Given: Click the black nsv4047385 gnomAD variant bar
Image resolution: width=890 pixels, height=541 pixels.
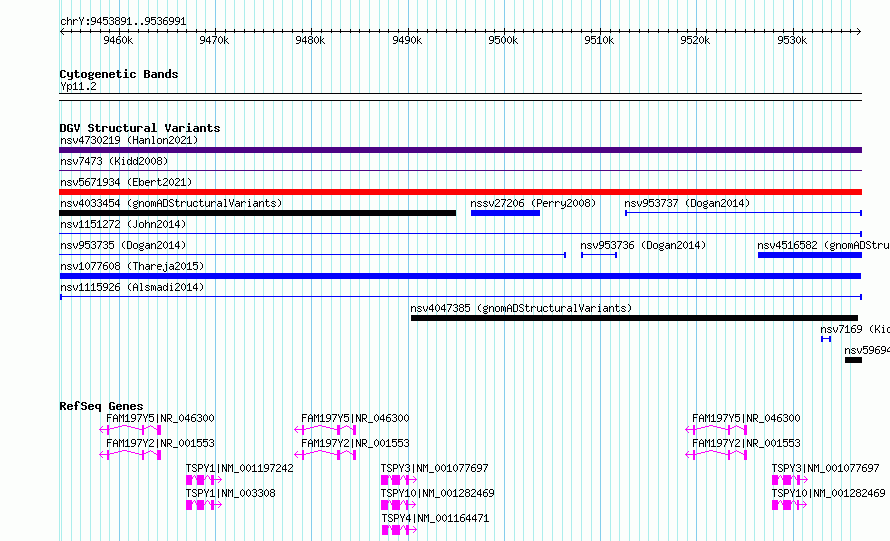Looking at the screenshot, I should click(x=634, y=318).
